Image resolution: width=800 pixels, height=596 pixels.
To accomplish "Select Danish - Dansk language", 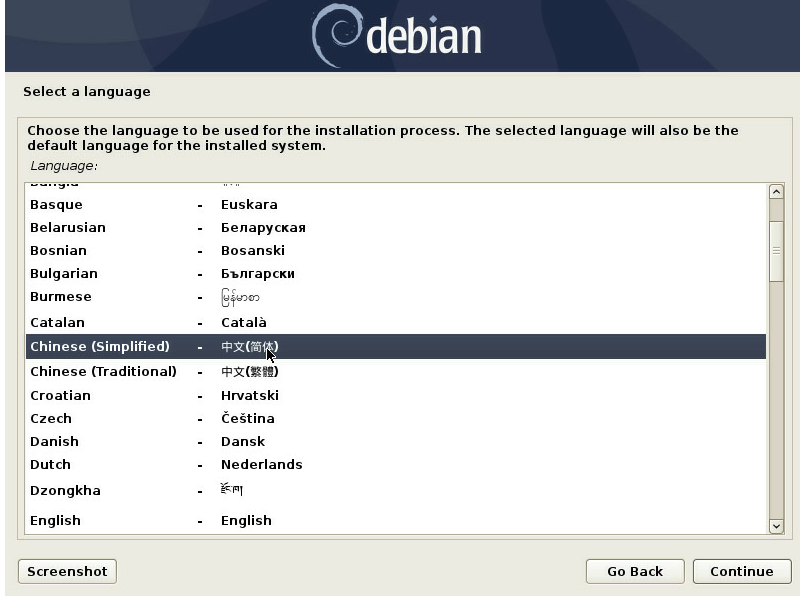I will point(395,441).
